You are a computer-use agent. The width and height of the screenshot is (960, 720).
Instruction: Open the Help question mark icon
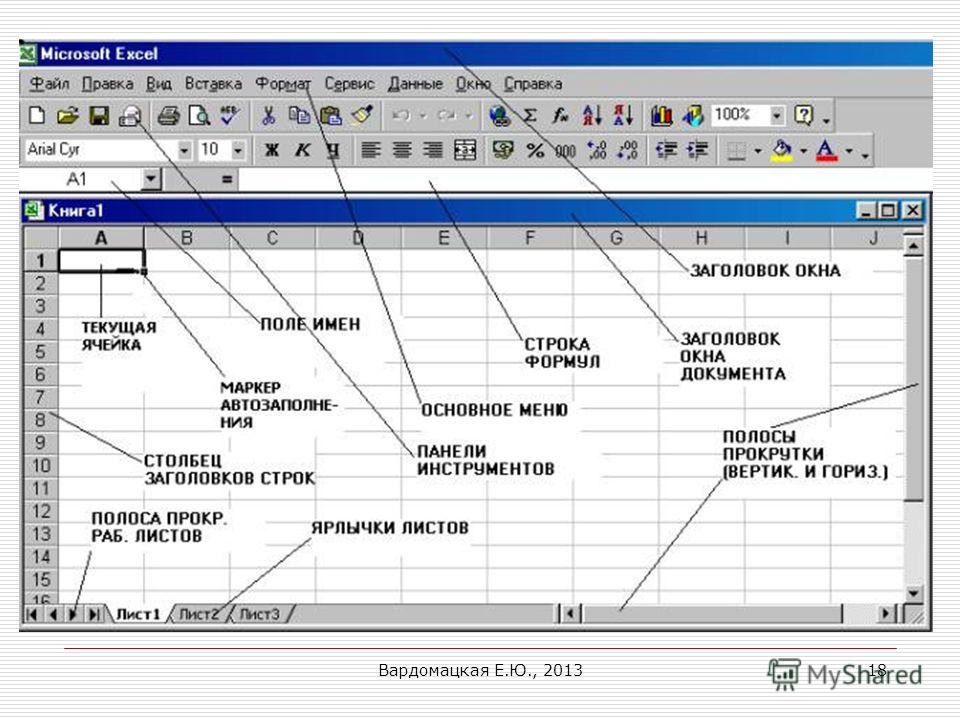pyautogui.click(x=804, y=115)
